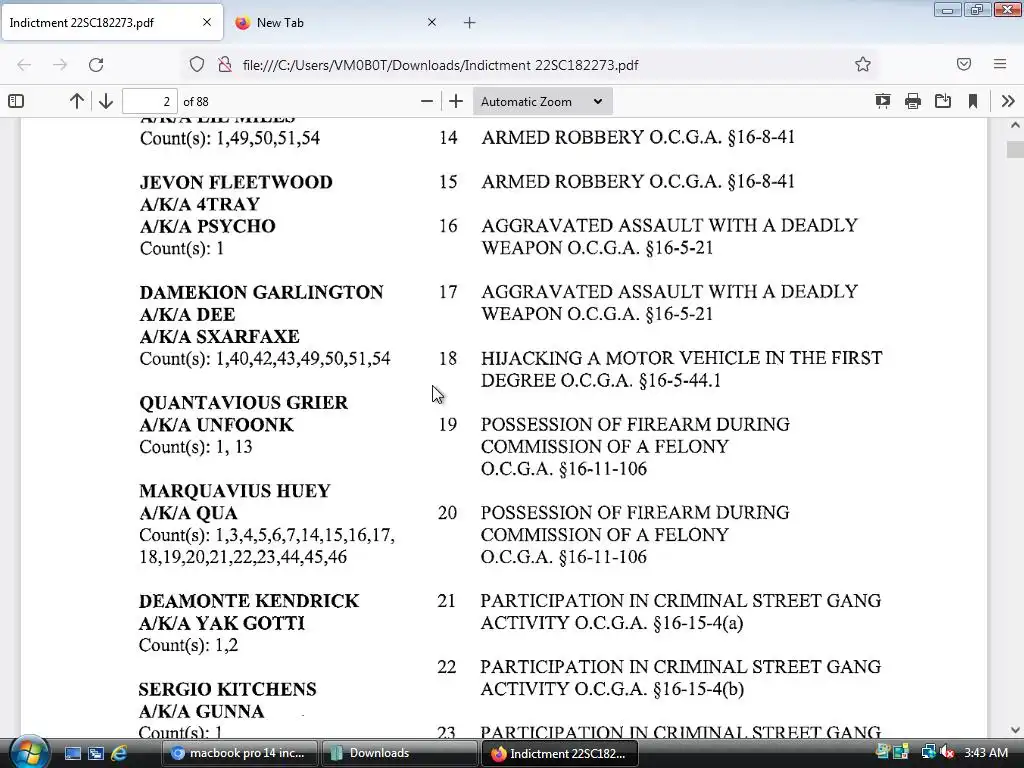This screenshot has width=1024, height=768.
Task: Click count 19 POSSESSION OF FIREARM text
Action: point(635,446)
